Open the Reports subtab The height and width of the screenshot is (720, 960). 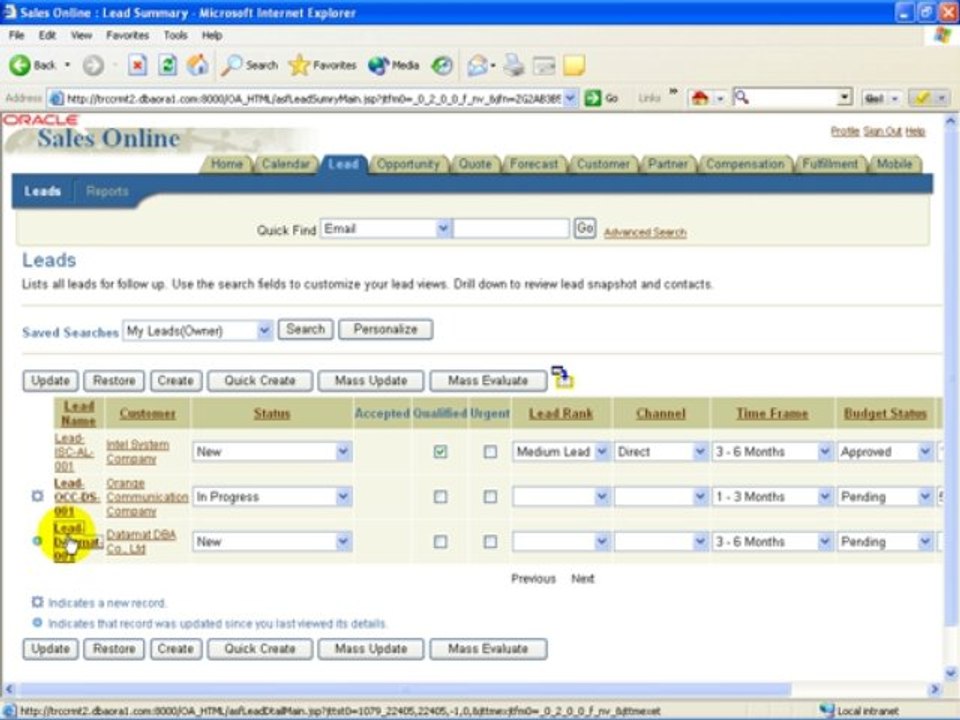(107, 192)
